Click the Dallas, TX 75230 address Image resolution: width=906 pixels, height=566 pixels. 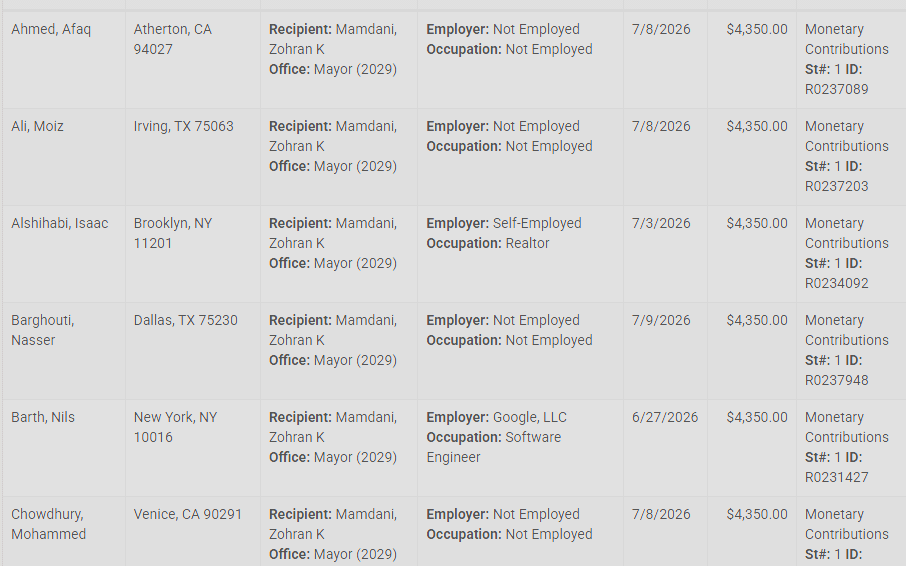pos(185,321)
